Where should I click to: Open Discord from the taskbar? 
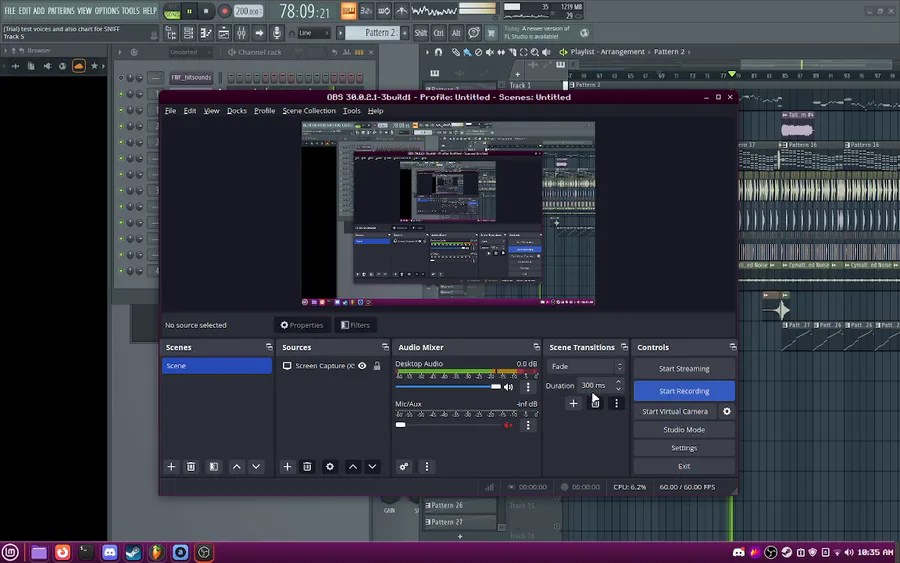pos(110,552)
